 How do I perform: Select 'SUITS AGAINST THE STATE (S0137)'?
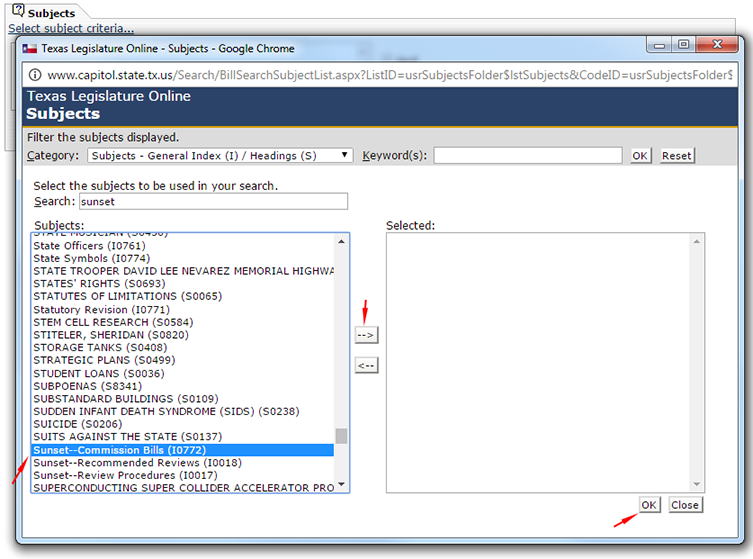(182, 437)
